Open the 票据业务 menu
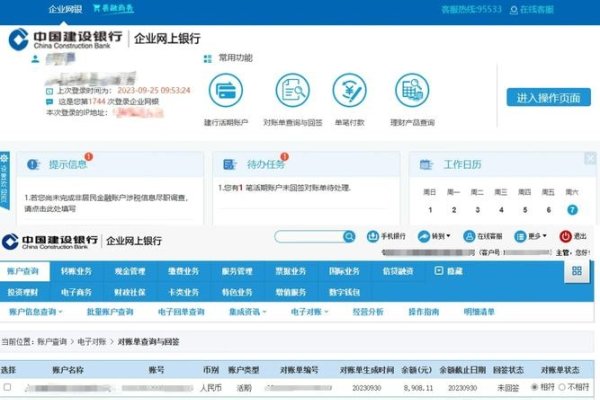Screen dimensions: 600x400 coord(290,271)
